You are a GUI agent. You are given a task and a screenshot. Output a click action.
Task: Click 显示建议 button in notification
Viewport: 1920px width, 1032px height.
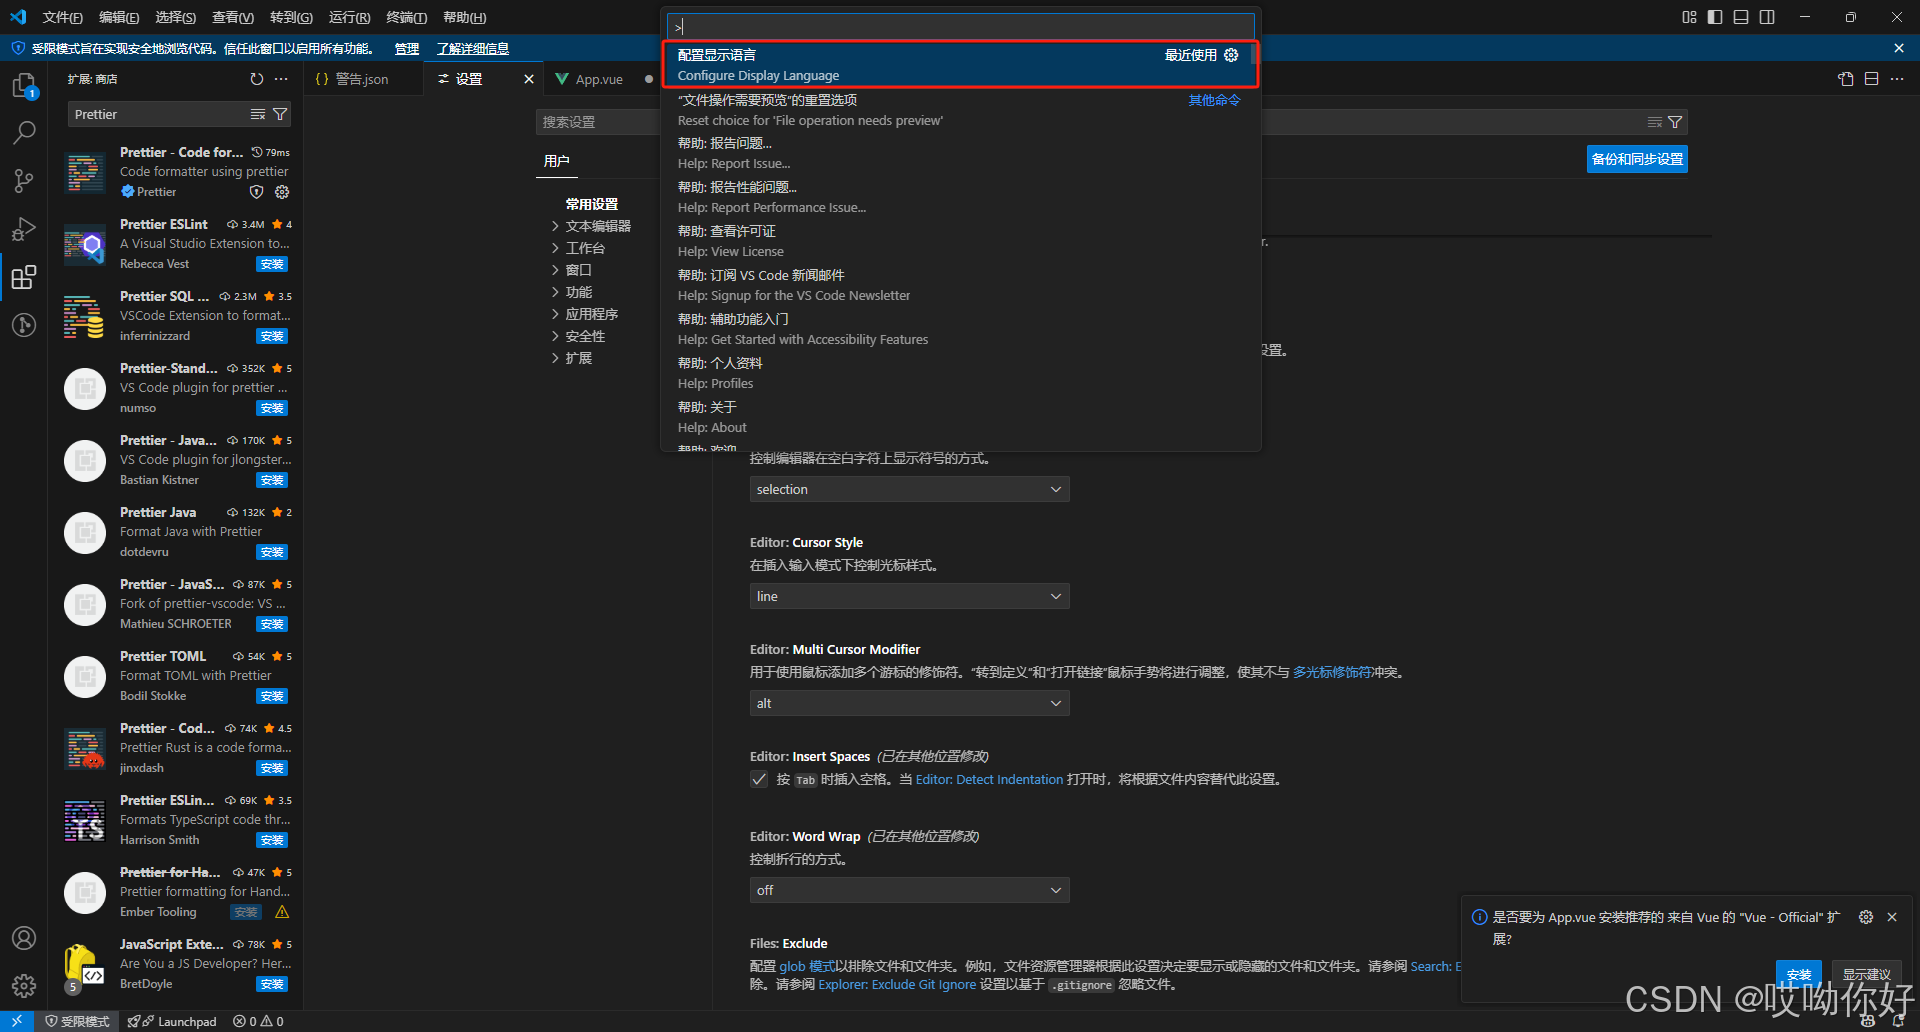(1866, 974)
